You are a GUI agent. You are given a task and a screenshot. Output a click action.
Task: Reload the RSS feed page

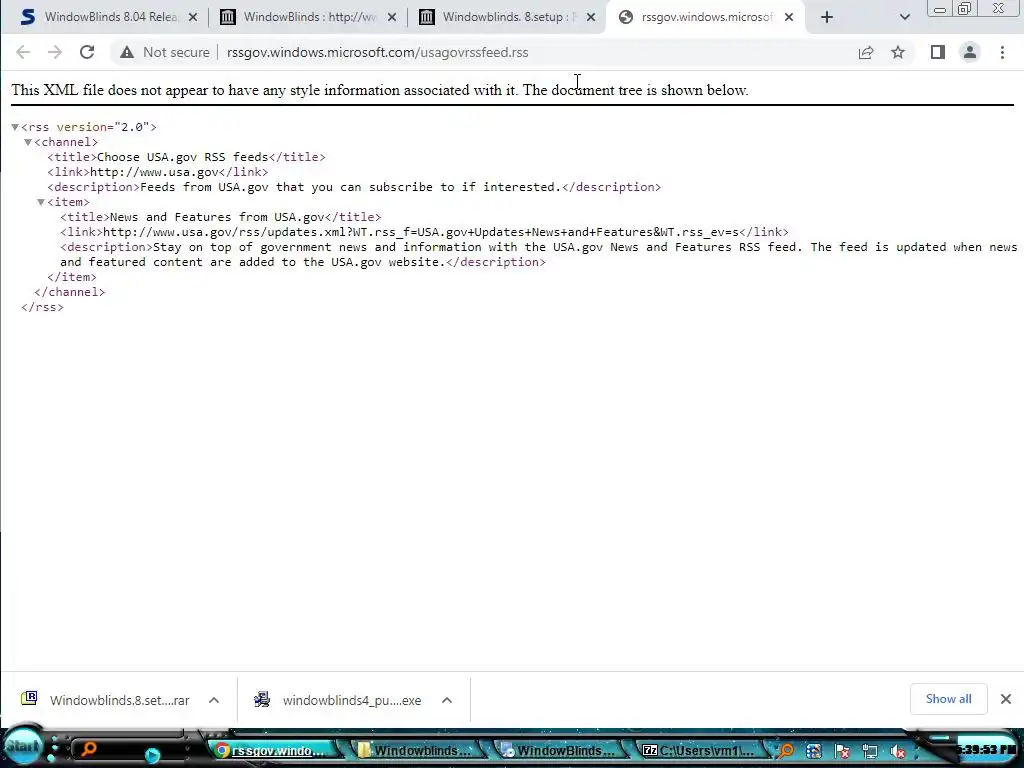point(87,52)
